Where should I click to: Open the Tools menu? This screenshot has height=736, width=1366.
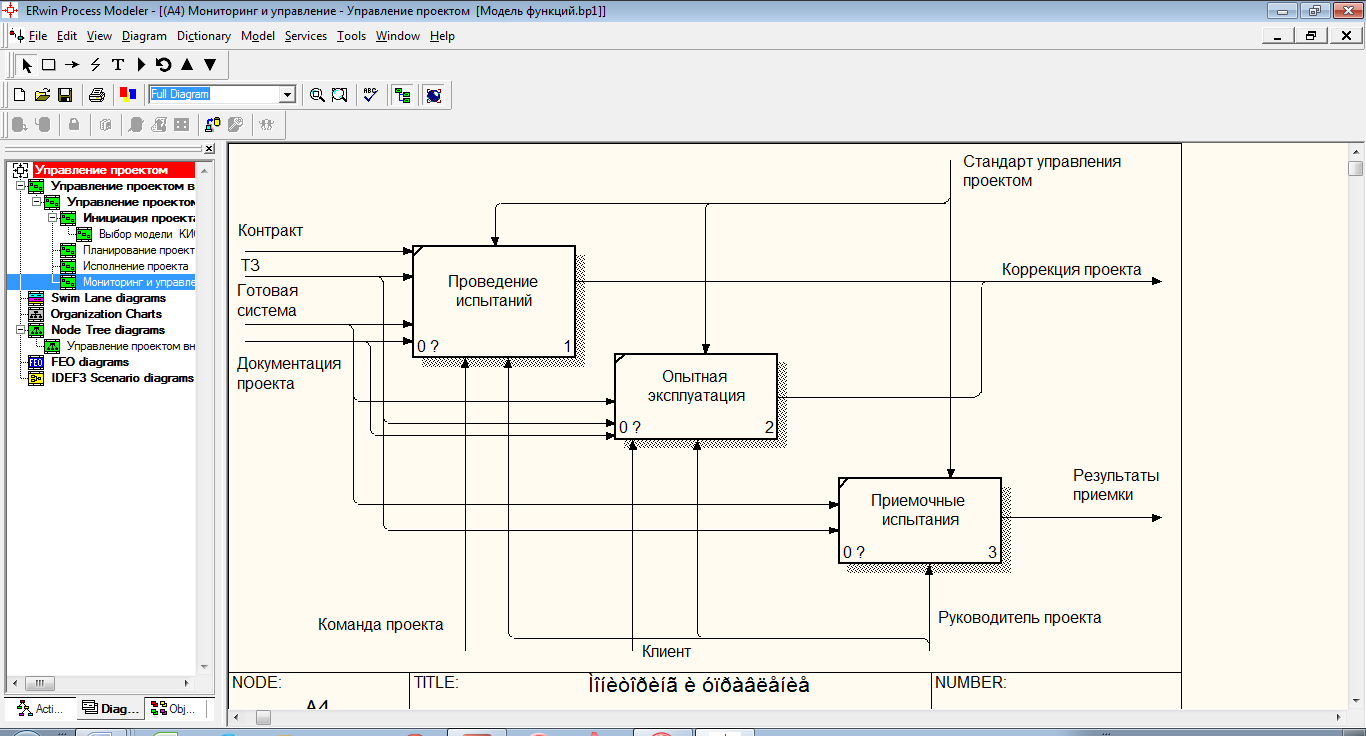(351, 36)
